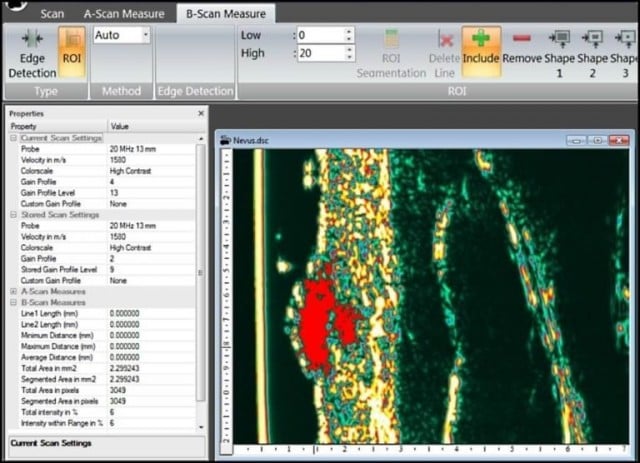This screenshot has width=640, height=463.
Task: Click the Nevus.dsc window title
Action: [x=251, y=140]
